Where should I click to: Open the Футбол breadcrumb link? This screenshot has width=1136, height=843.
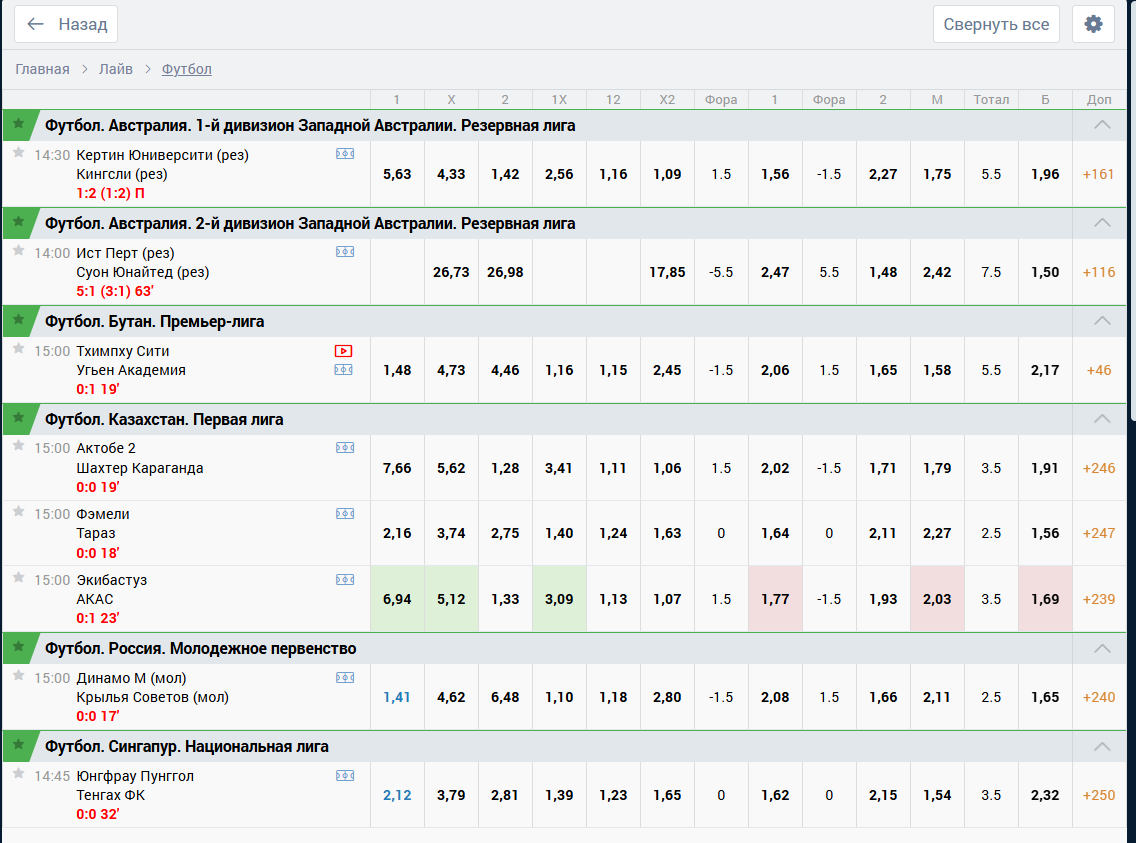point(186,69)
